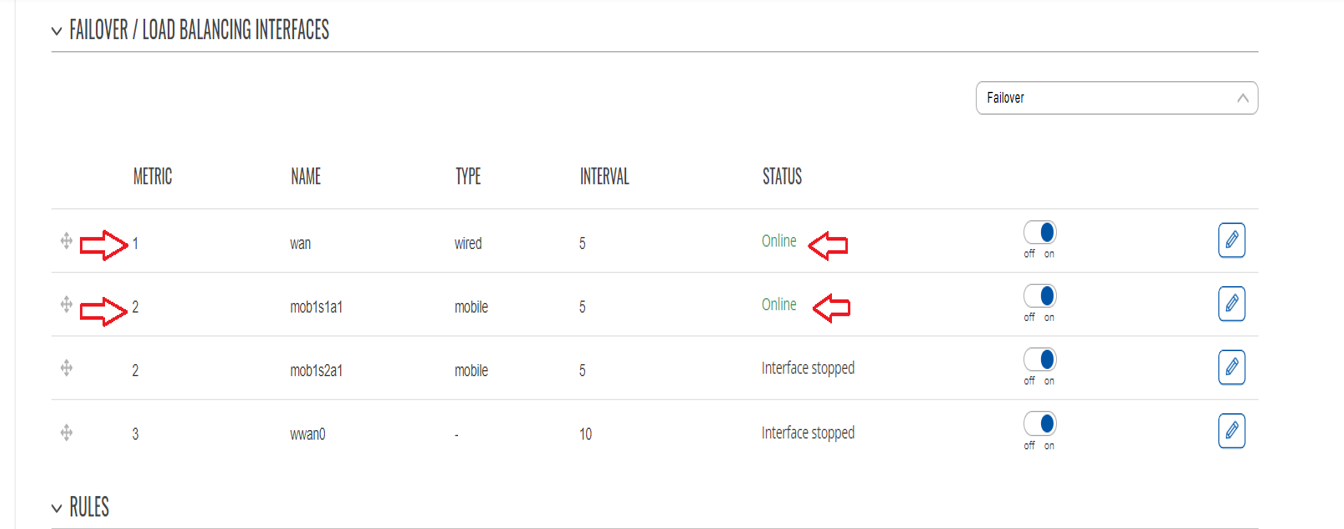Collapse the Failover / Load Balancing Interfaces section
The image size is (1344, 529).
point(57,31)
